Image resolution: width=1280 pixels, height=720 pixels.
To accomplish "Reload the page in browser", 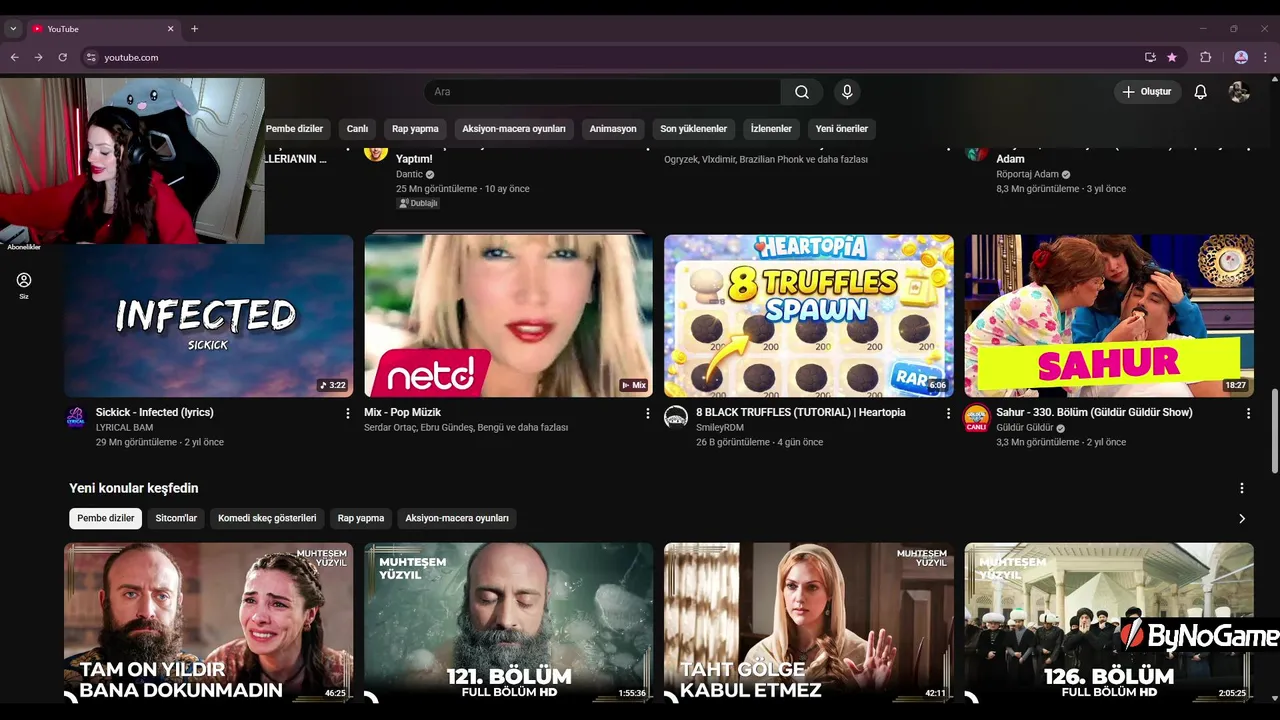I will 63,57.
